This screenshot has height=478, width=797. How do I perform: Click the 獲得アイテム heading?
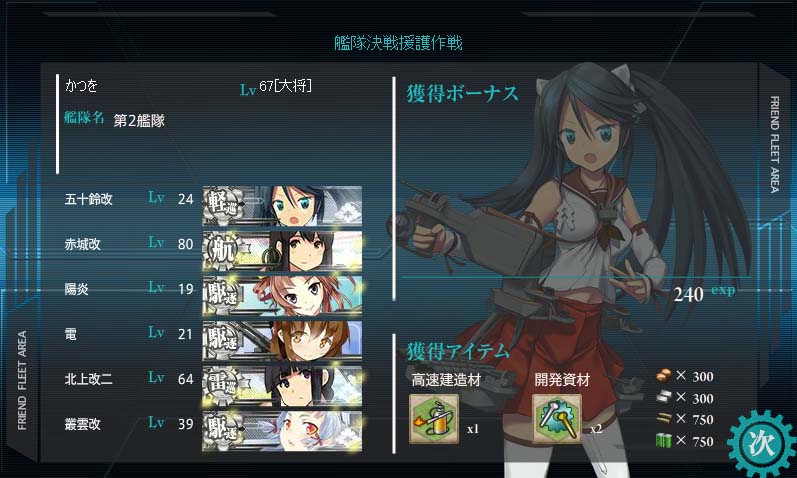(457, 351)
